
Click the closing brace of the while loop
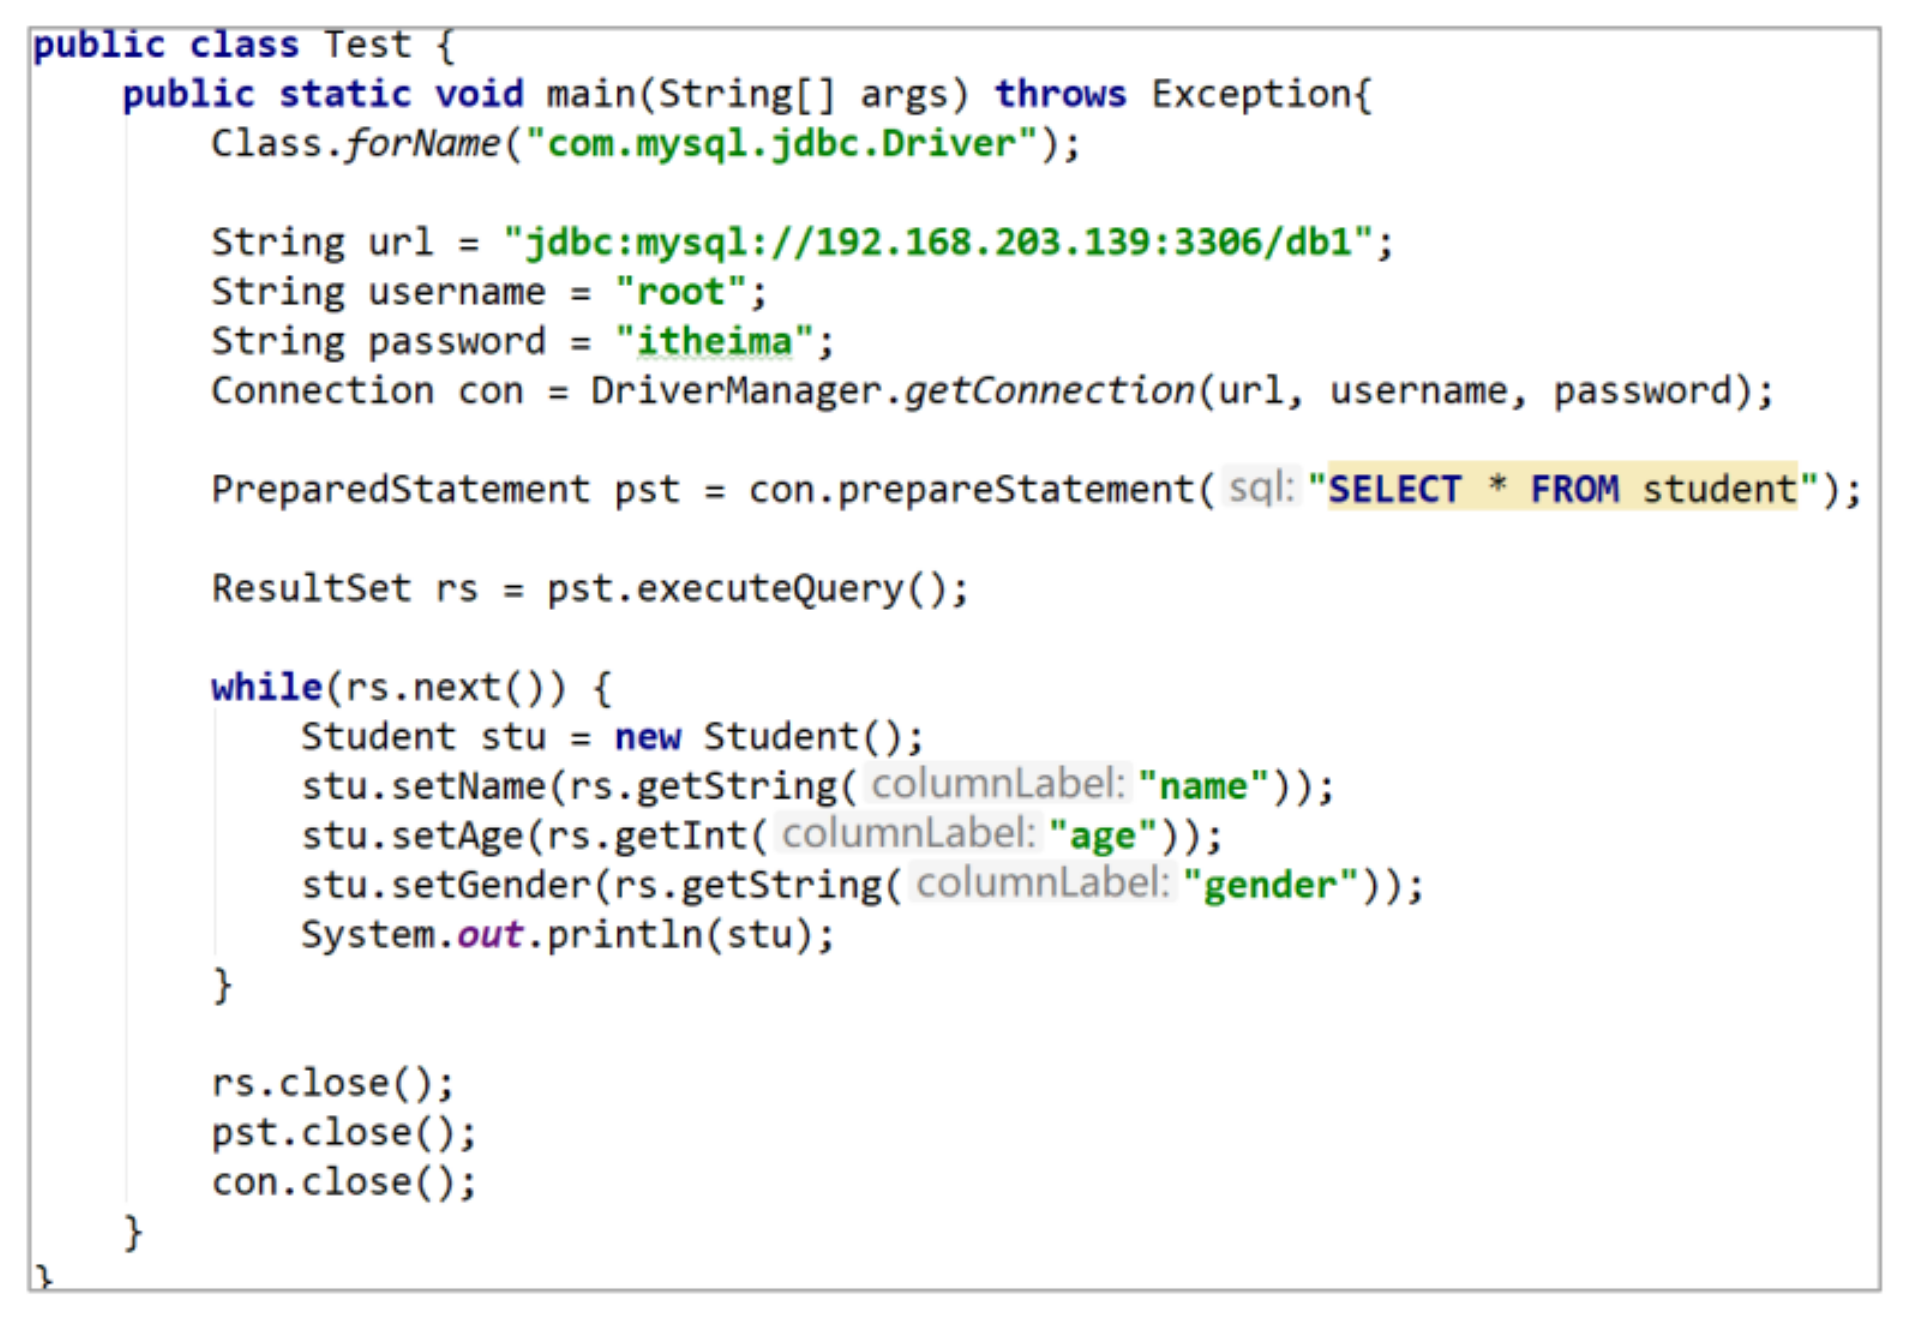[x=222, y=985]
